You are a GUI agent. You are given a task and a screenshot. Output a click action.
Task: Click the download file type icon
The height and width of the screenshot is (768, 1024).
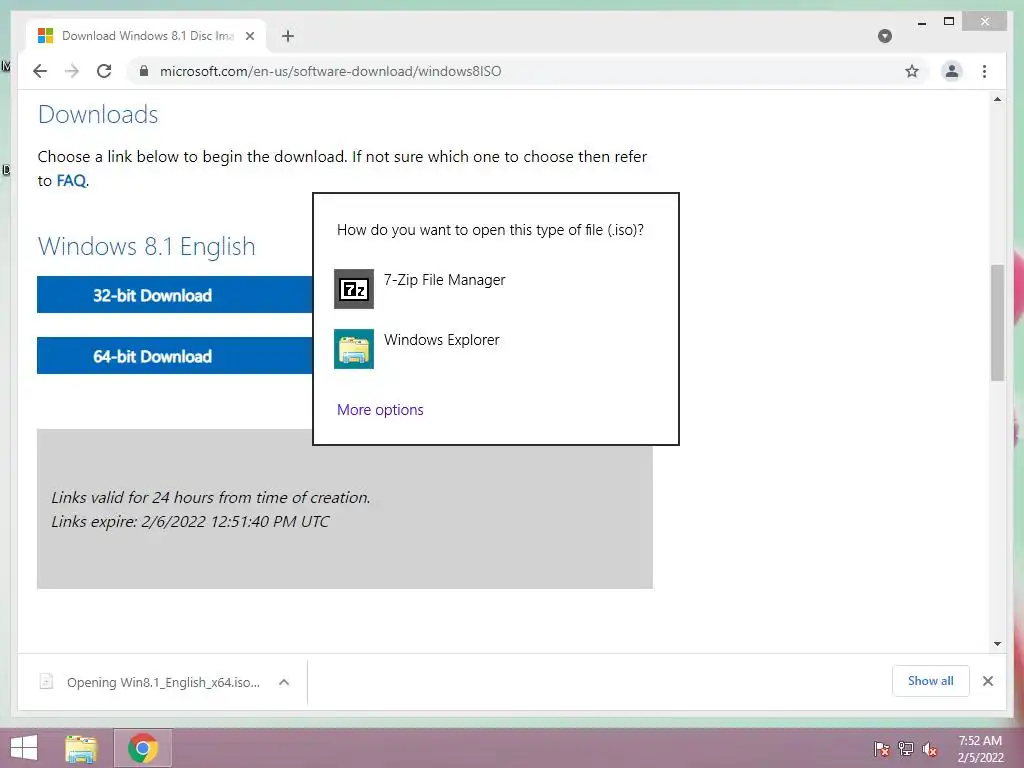point(46,682)
